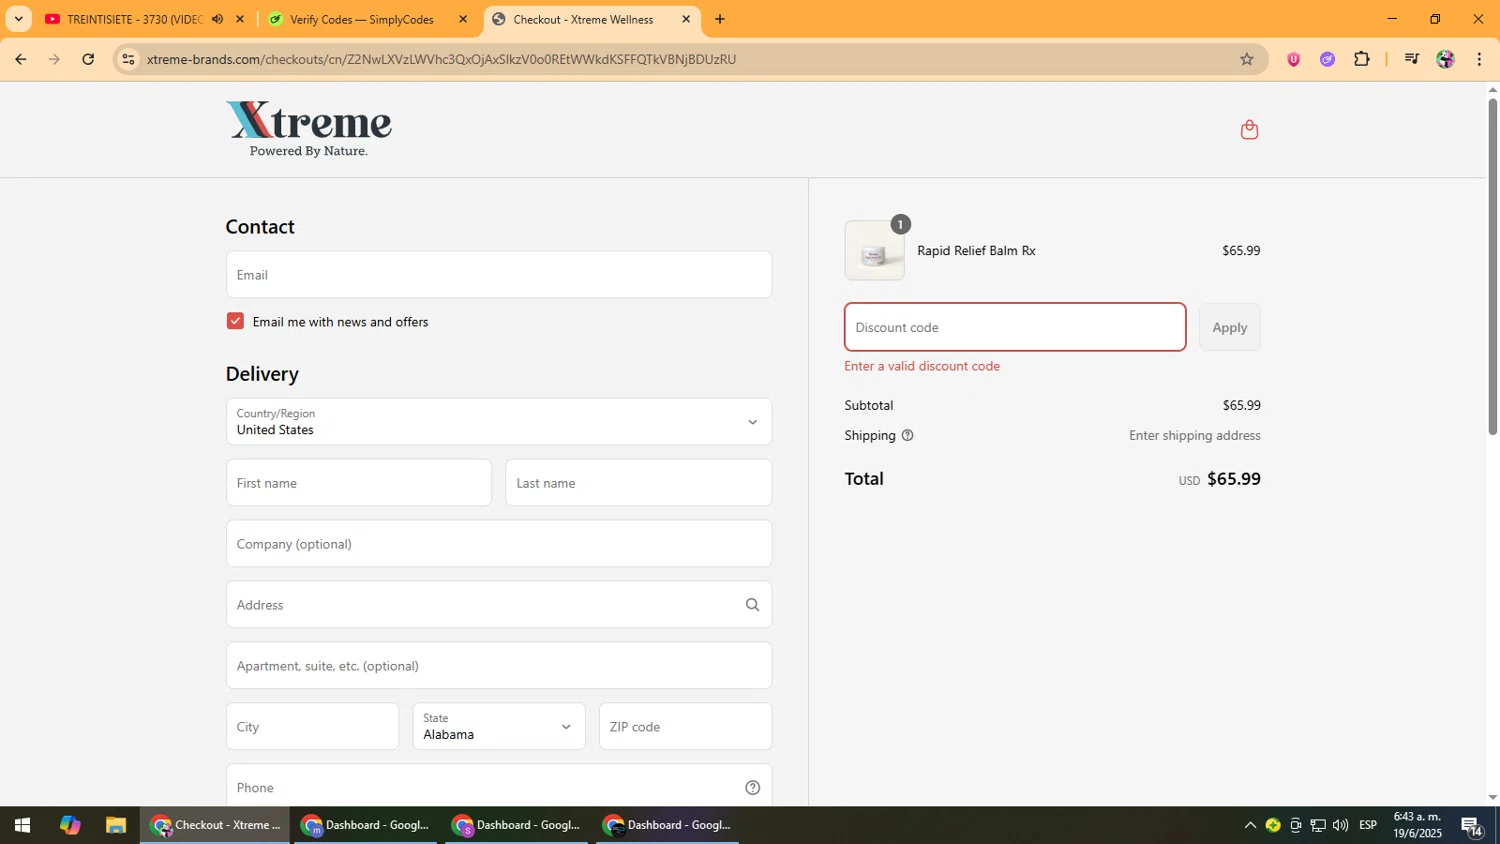Focus the City field

pos(312,726)
